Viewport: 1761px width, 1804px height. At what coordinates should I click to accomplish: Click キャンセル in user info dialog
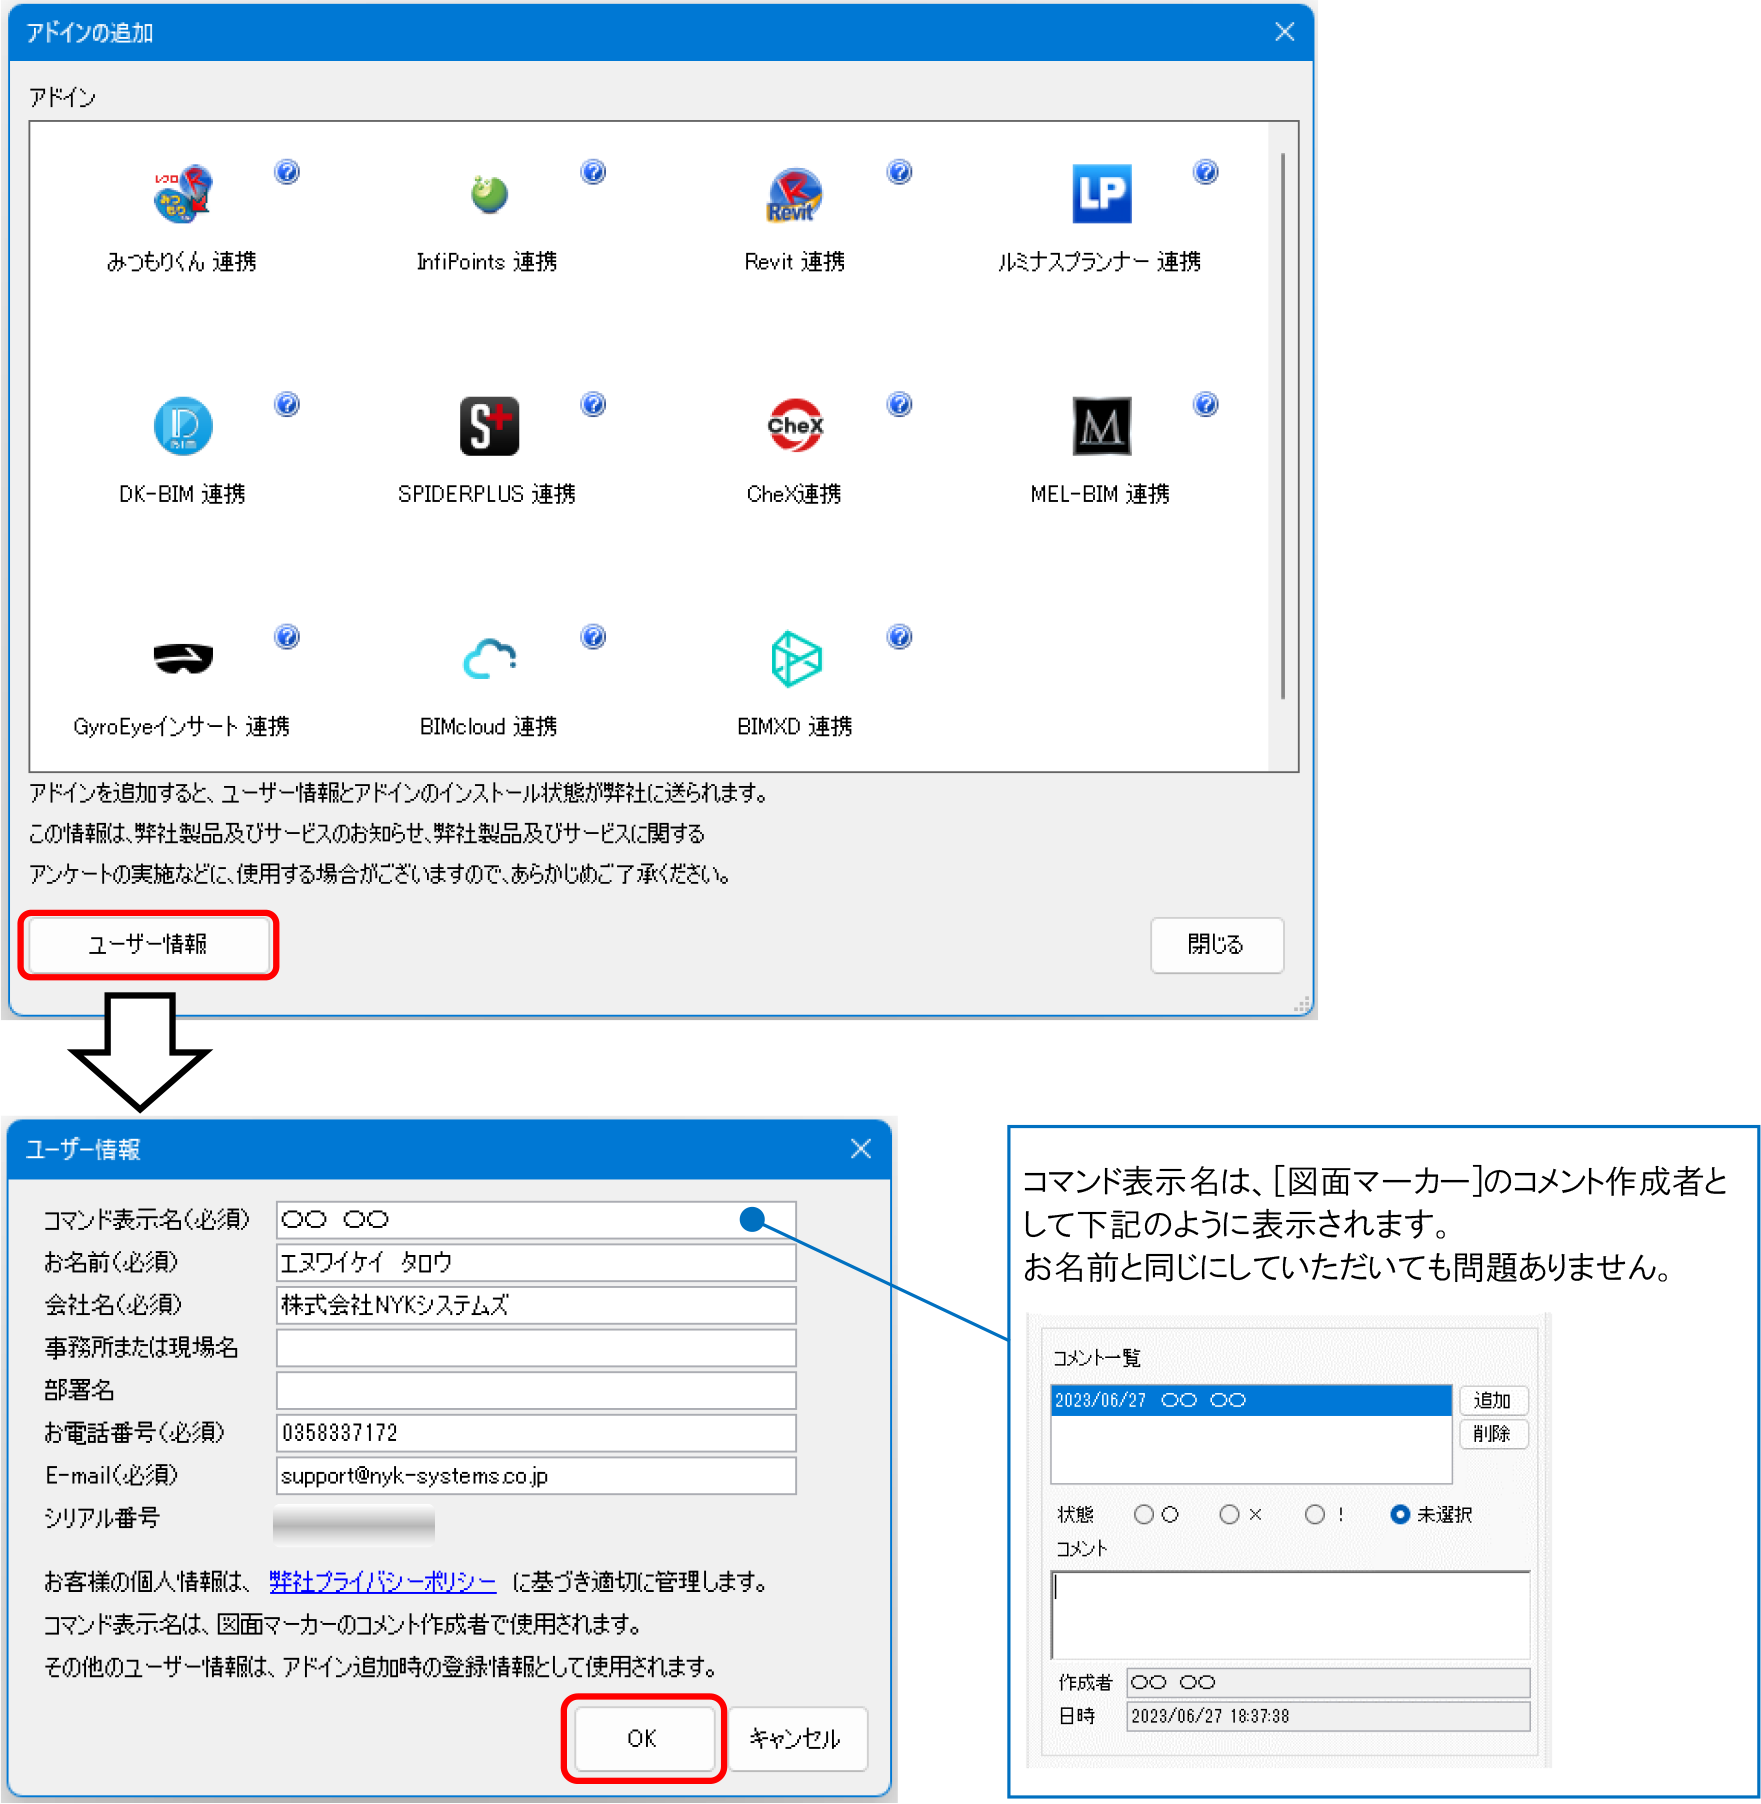[x=796, y=1739]
